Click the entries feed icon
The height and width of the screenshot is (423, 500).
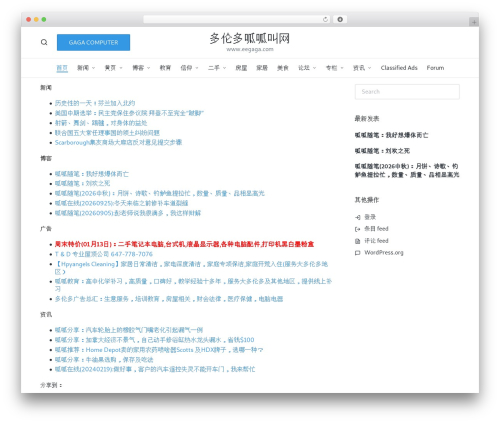coord(358,229)
